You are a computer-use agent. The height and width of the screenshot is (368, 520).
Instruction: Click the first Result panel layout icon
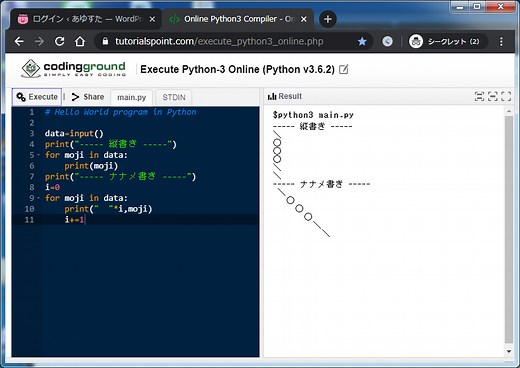[479, 96]
